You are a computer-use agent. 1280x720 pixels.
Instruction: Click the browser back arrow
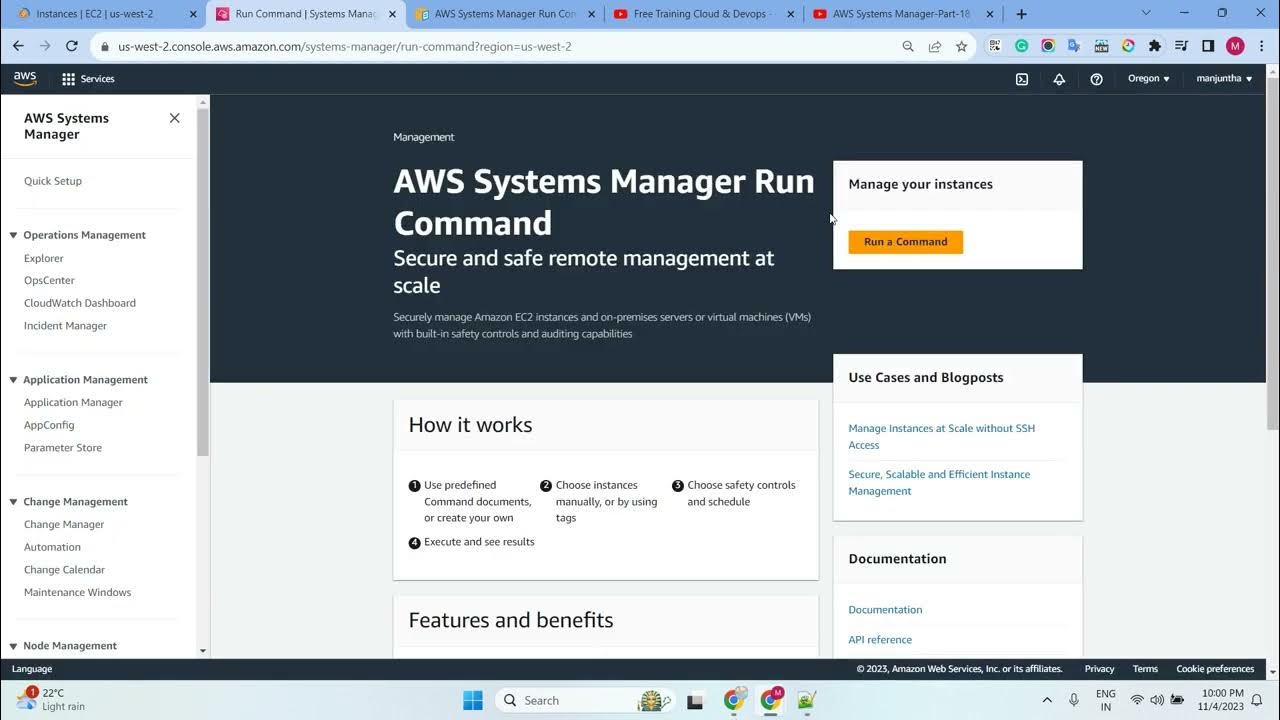pyautogui.click(x=18, y=46)
